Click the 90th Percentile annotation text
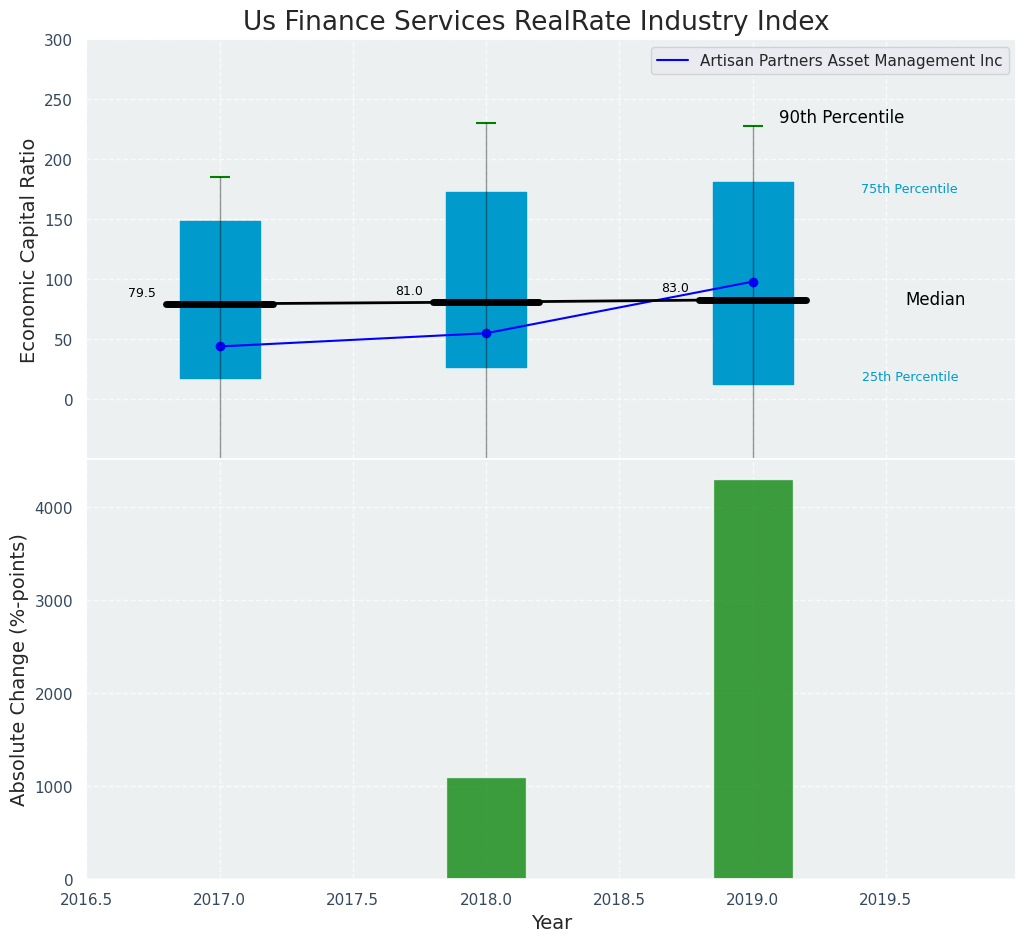 (841, 118)
